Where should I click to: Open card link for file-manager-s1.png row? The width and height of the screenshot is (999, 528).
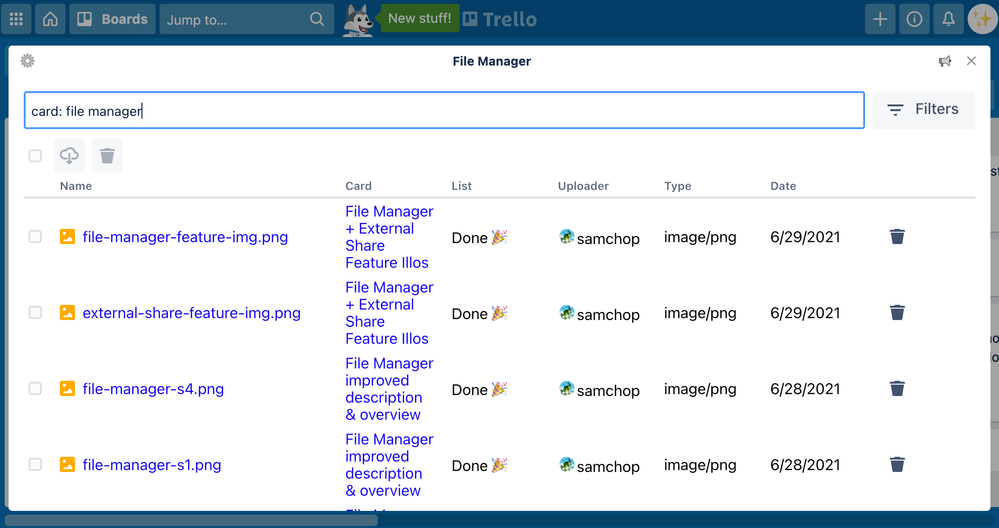click(389, 464)
